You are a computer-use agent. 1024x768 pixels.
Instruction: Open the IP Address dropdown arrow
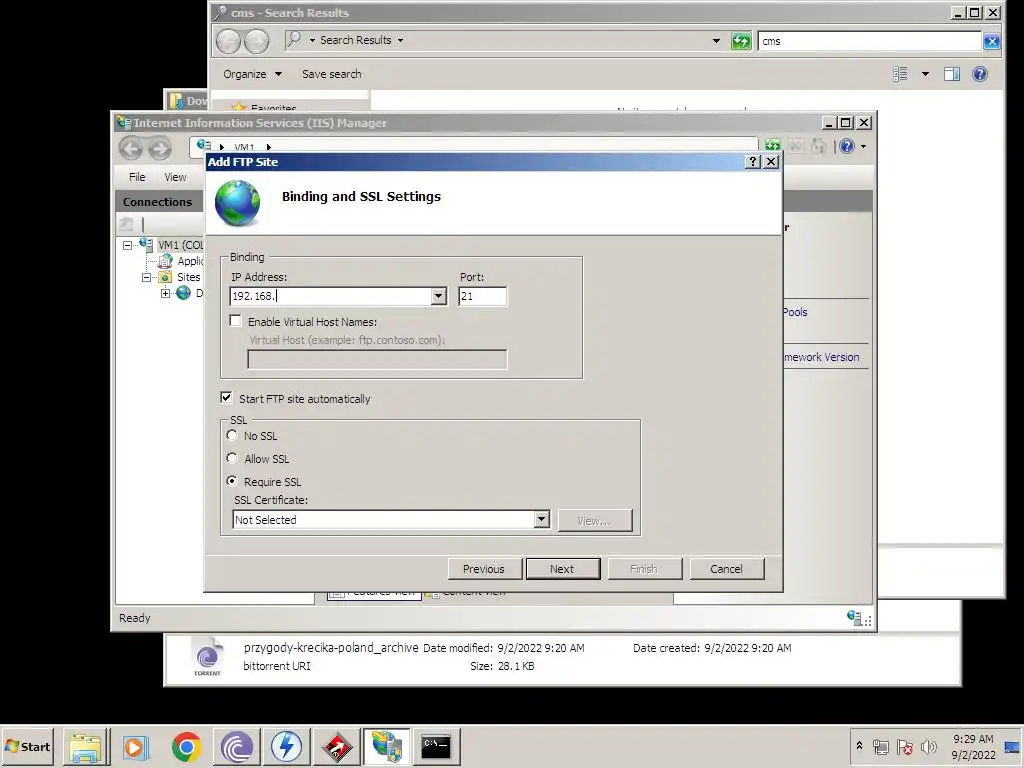coord(438,296)
